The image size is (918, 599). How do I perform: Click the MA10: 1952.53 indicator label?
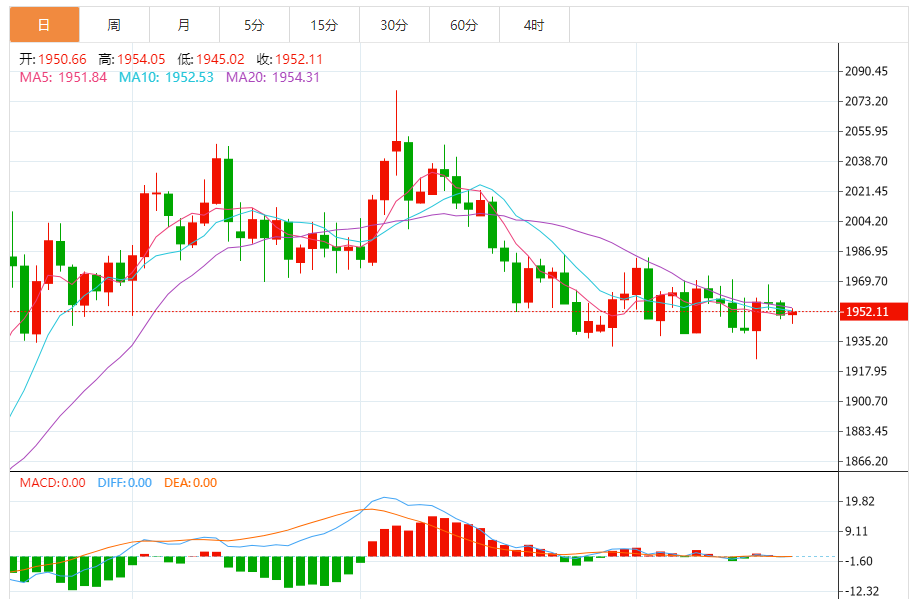tap(166, 77)
